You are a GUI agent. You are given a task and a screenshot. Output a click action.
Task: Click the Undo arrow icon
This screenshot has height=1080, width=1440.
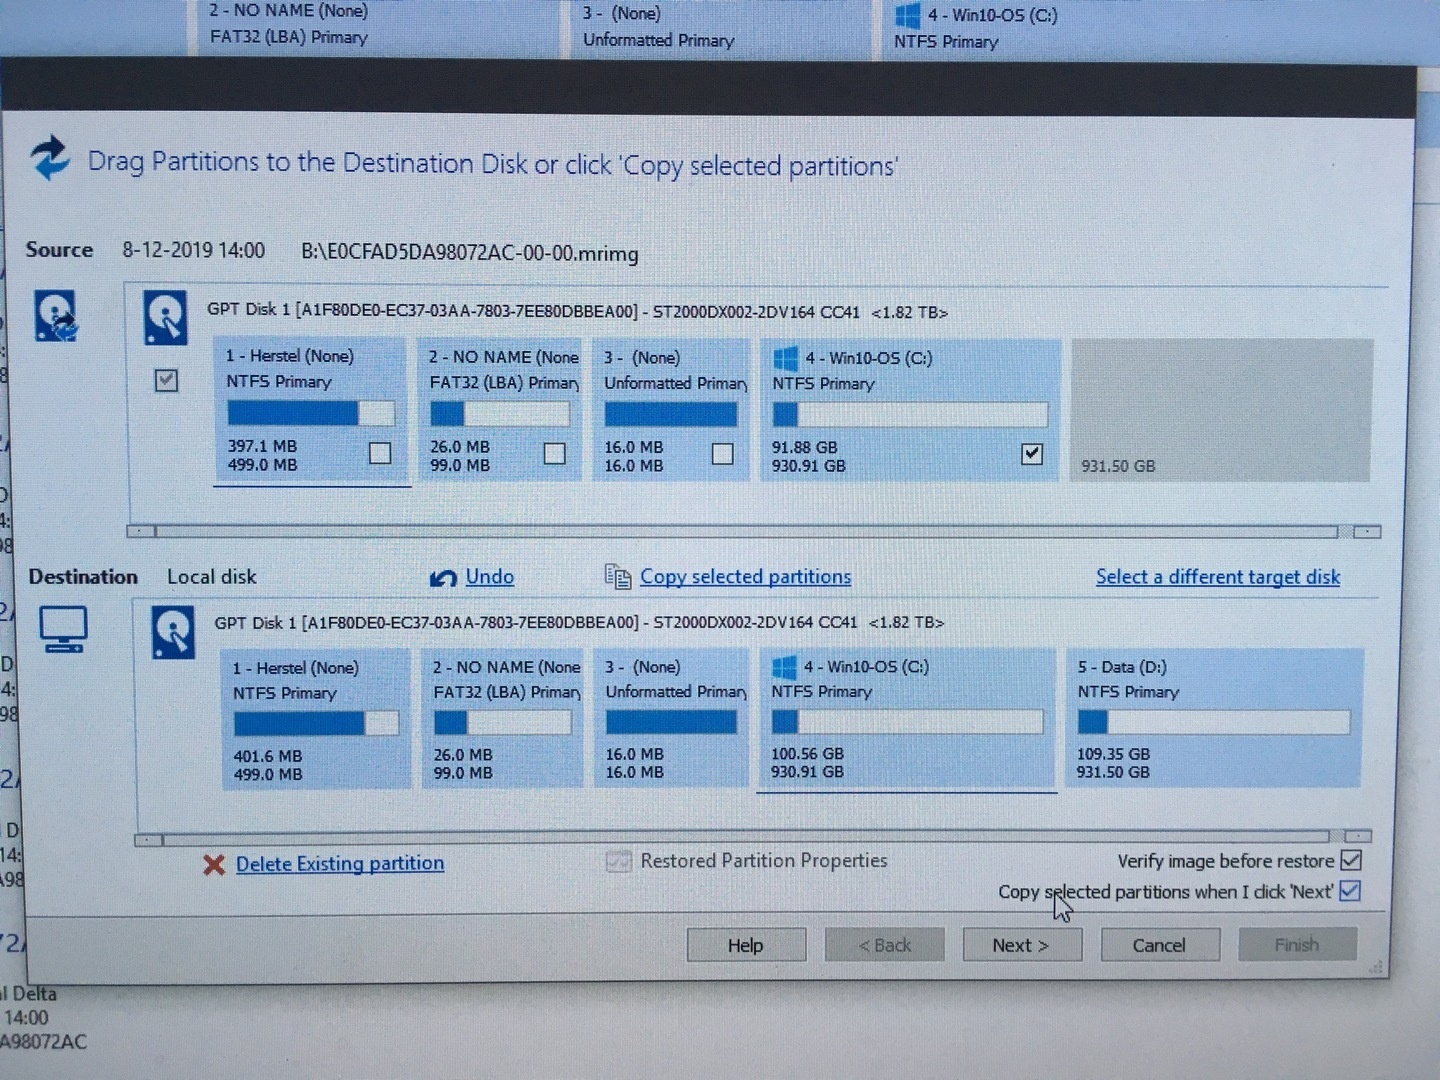coord(443,578)
